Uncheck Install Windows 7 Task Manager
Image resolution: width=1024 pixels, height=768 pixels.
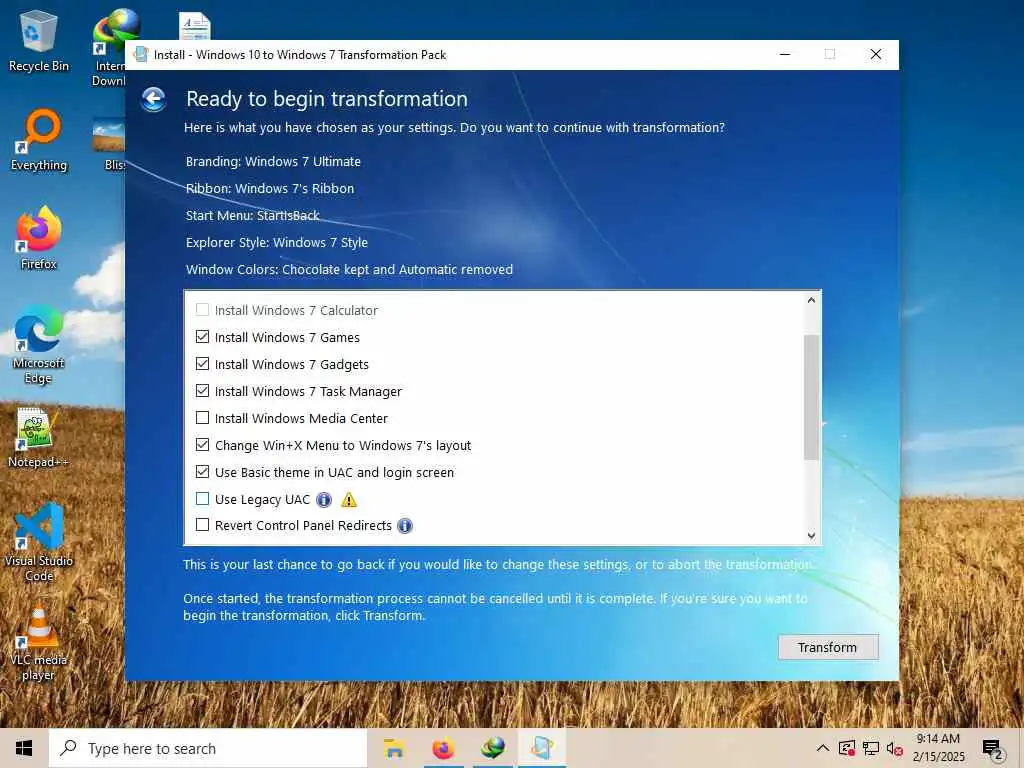point(202,391)
